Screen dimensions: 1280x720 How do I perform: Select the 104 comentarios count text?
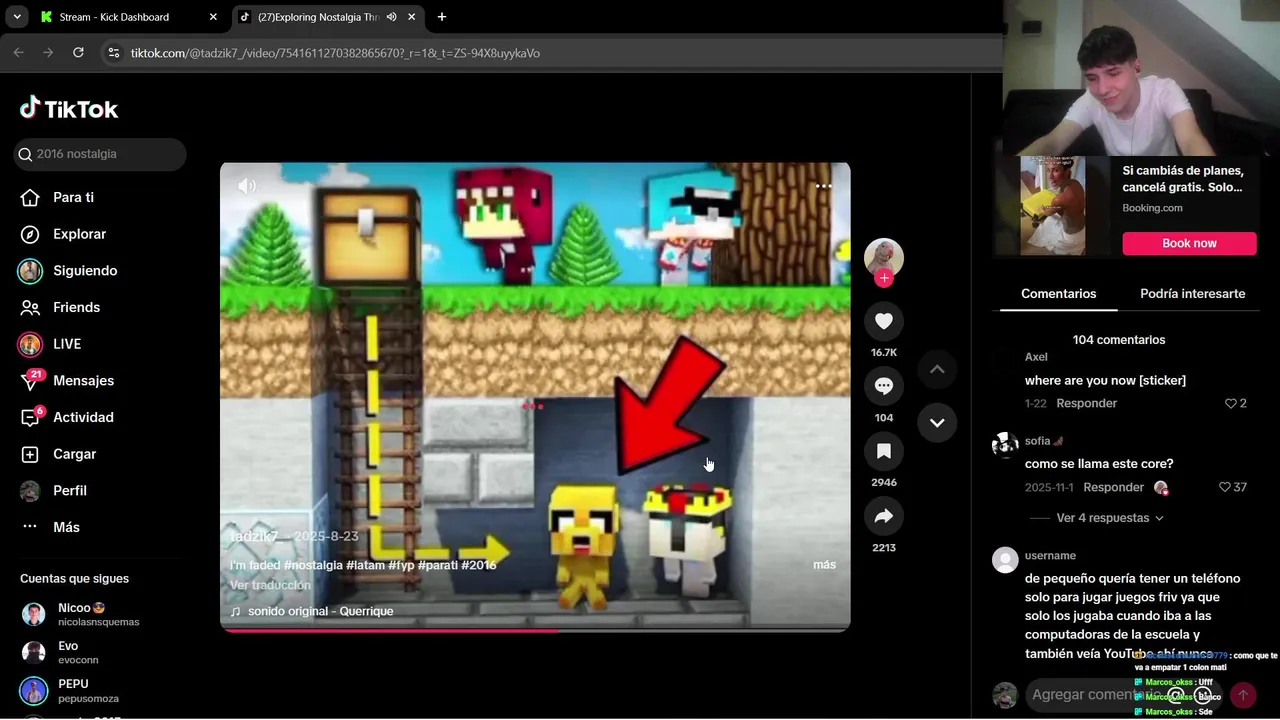pos(1118,340)
